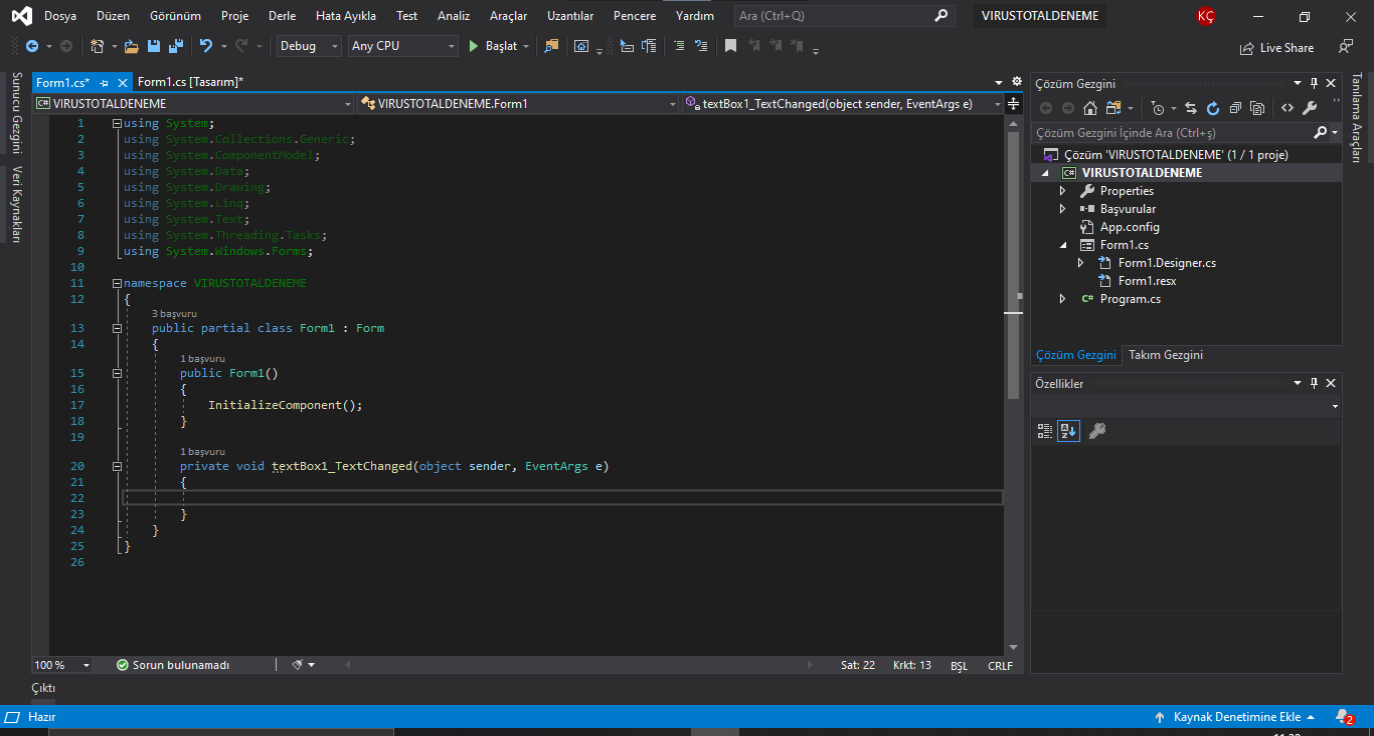1374x736 pixels.
Task: Navigate backward with the blue back arrow
Action: point(32,46)
